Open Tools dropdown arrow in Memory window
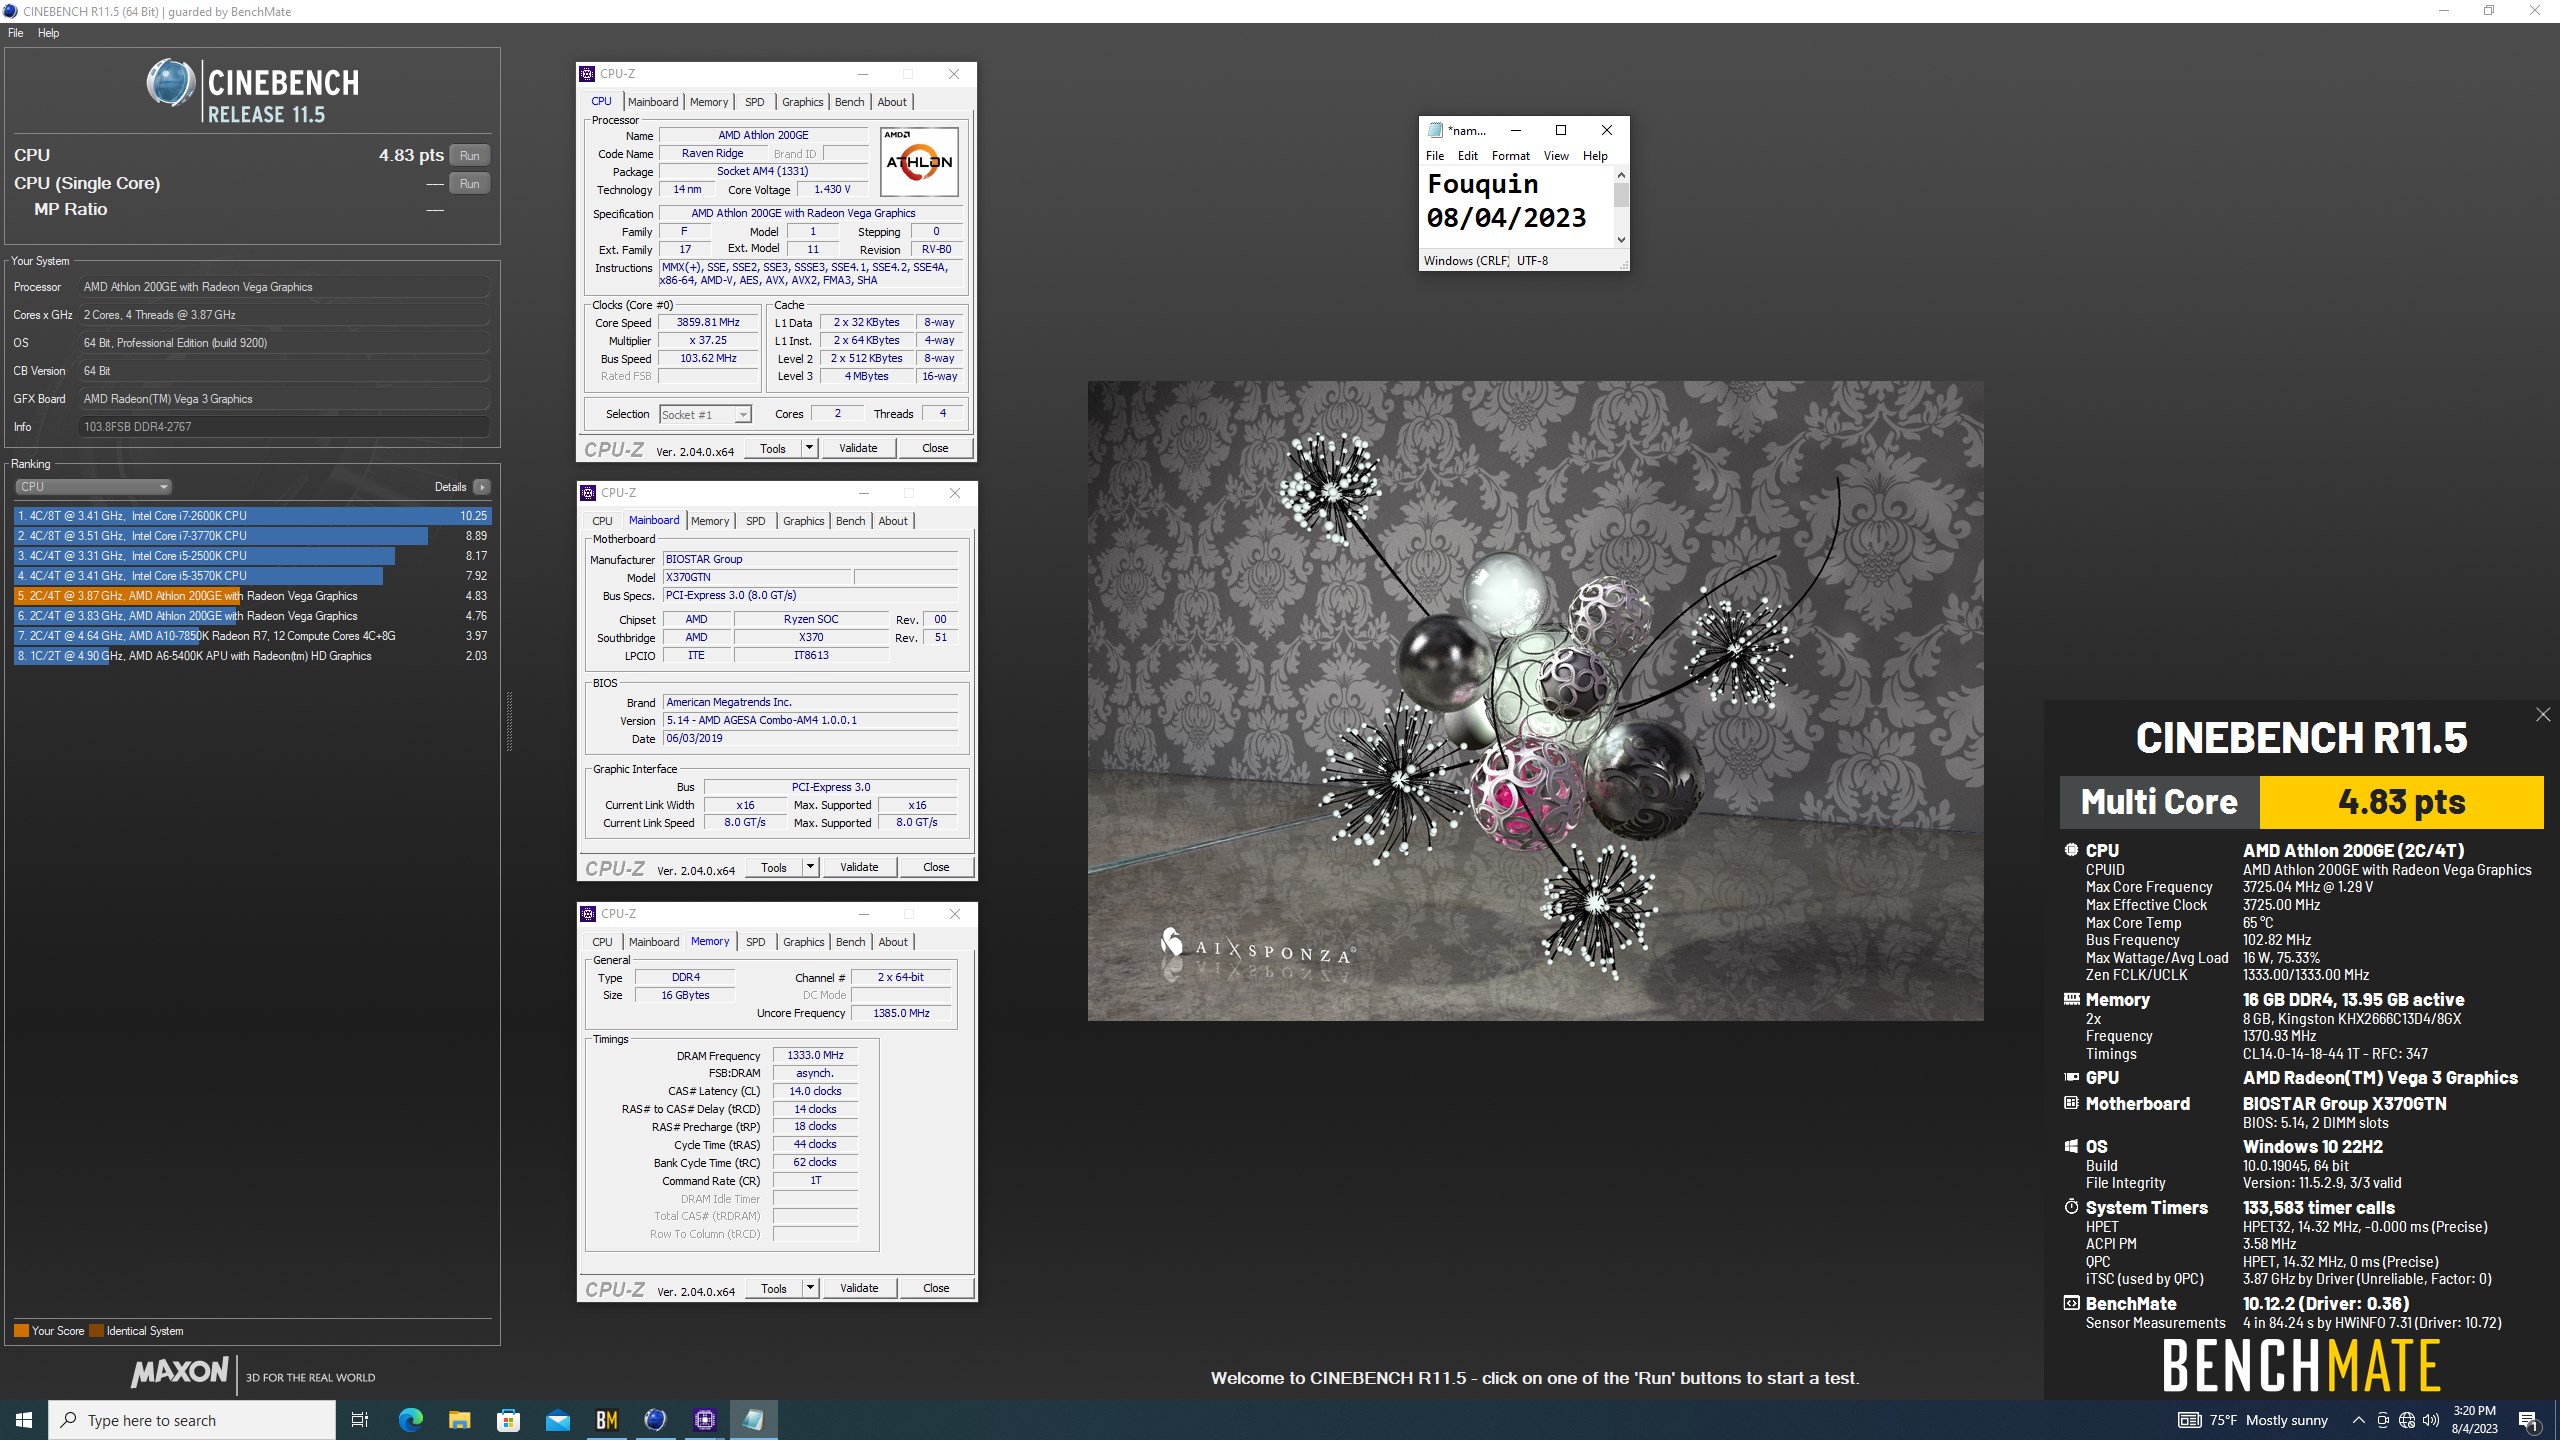The width and height of the screenshot is (2560, 1440). coord(810,1288)
